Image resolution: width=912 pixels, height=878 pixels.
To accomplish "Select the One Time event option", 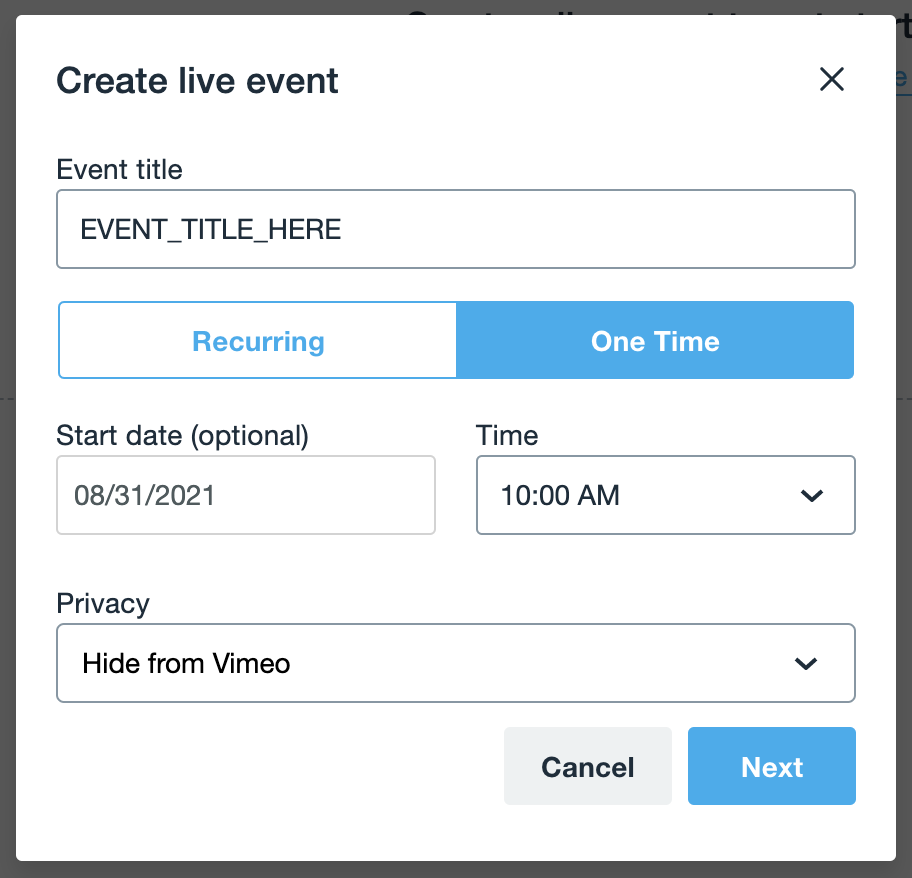I will (x=655, y=341).
